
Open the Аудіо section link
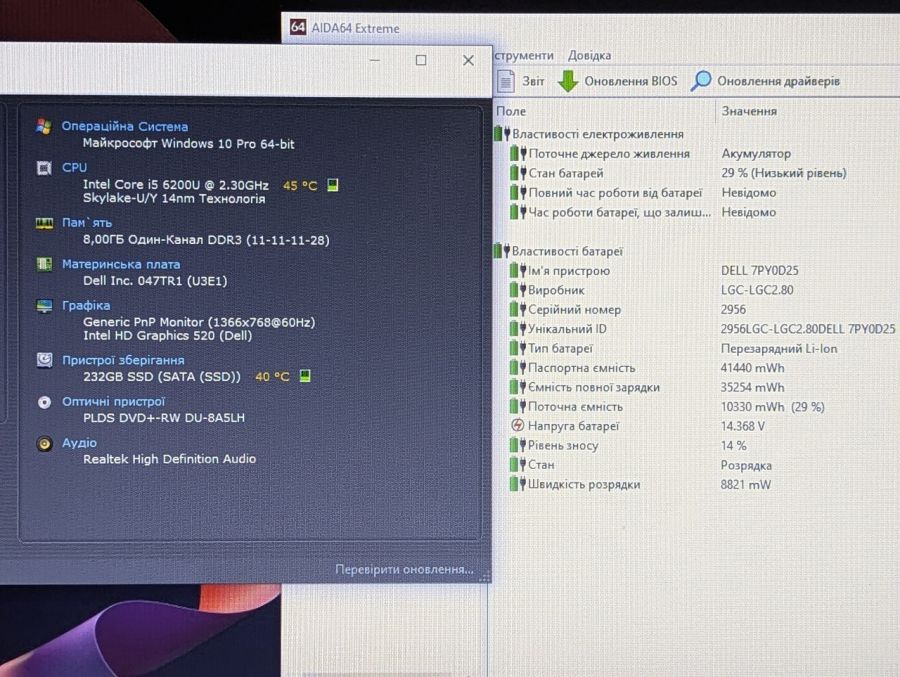pyautogui.click(x=79, y=443)
